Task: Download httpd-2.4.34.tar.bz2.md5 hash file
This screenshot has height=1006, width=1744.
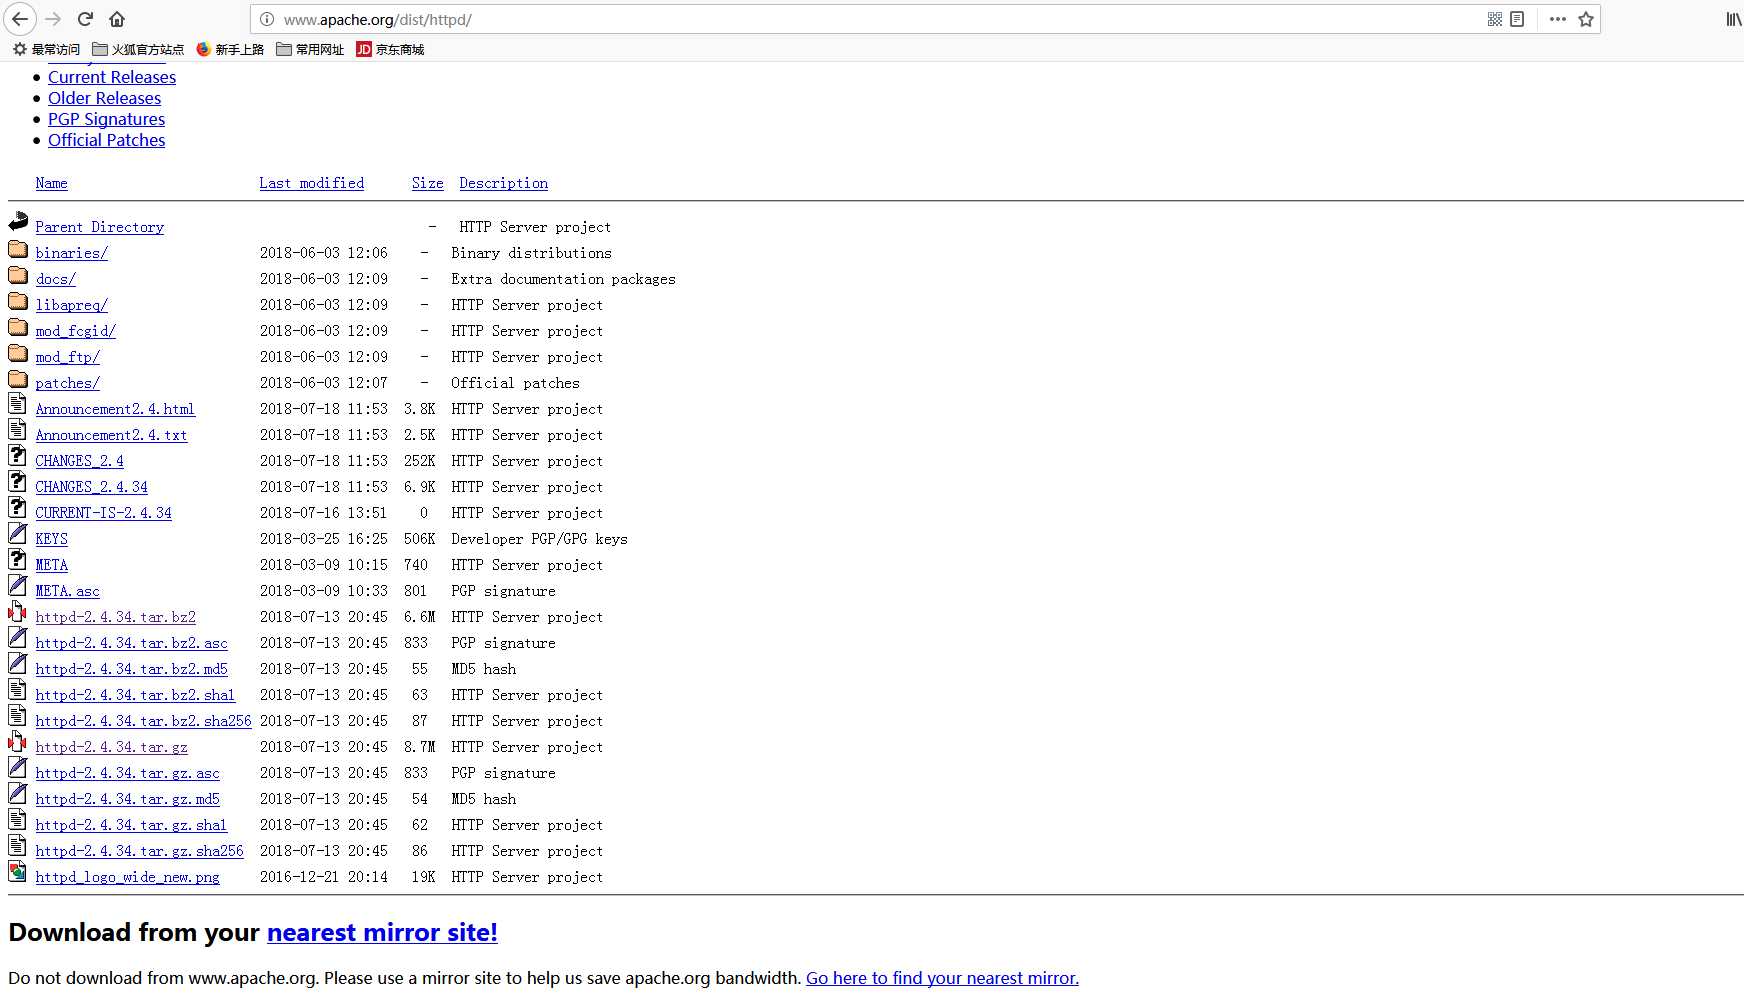Action: click(132, 669)
